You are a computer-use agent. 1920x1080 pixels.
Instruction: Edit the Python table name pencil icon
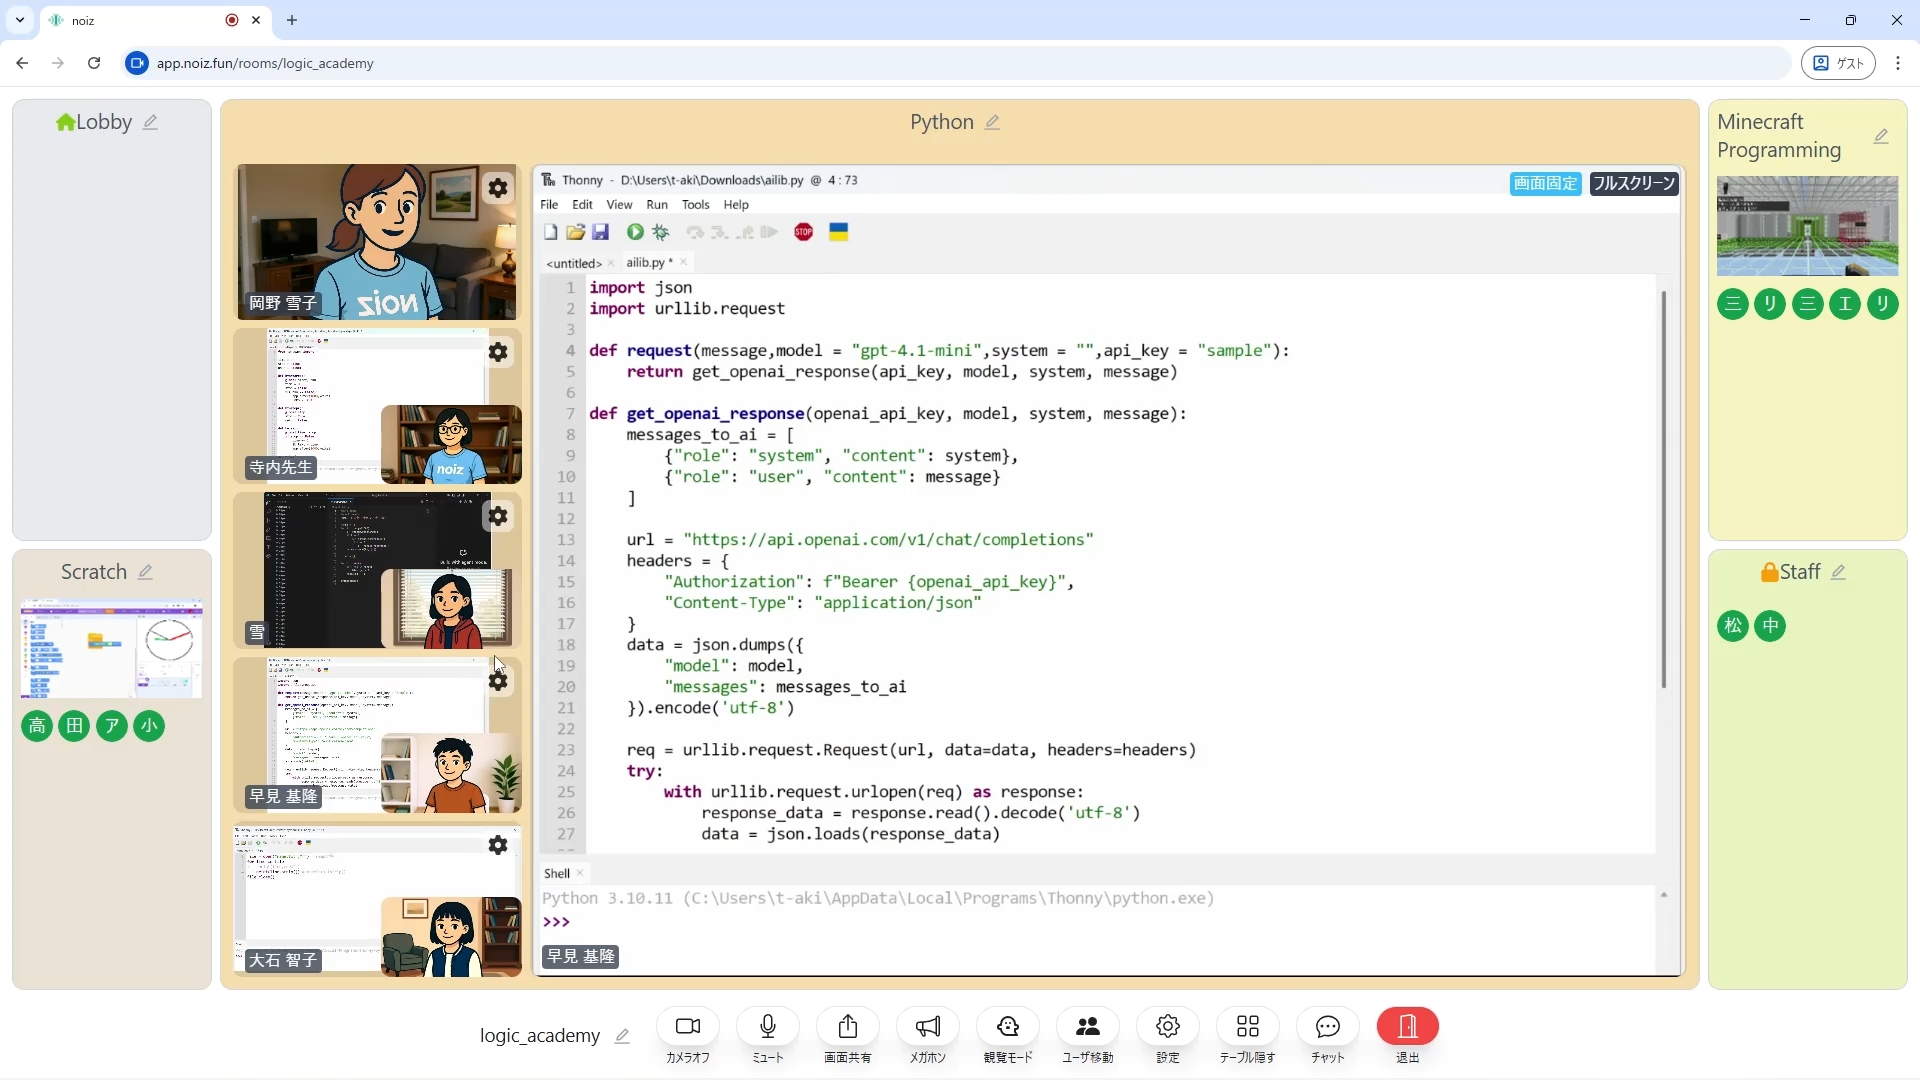pos(992,122)
